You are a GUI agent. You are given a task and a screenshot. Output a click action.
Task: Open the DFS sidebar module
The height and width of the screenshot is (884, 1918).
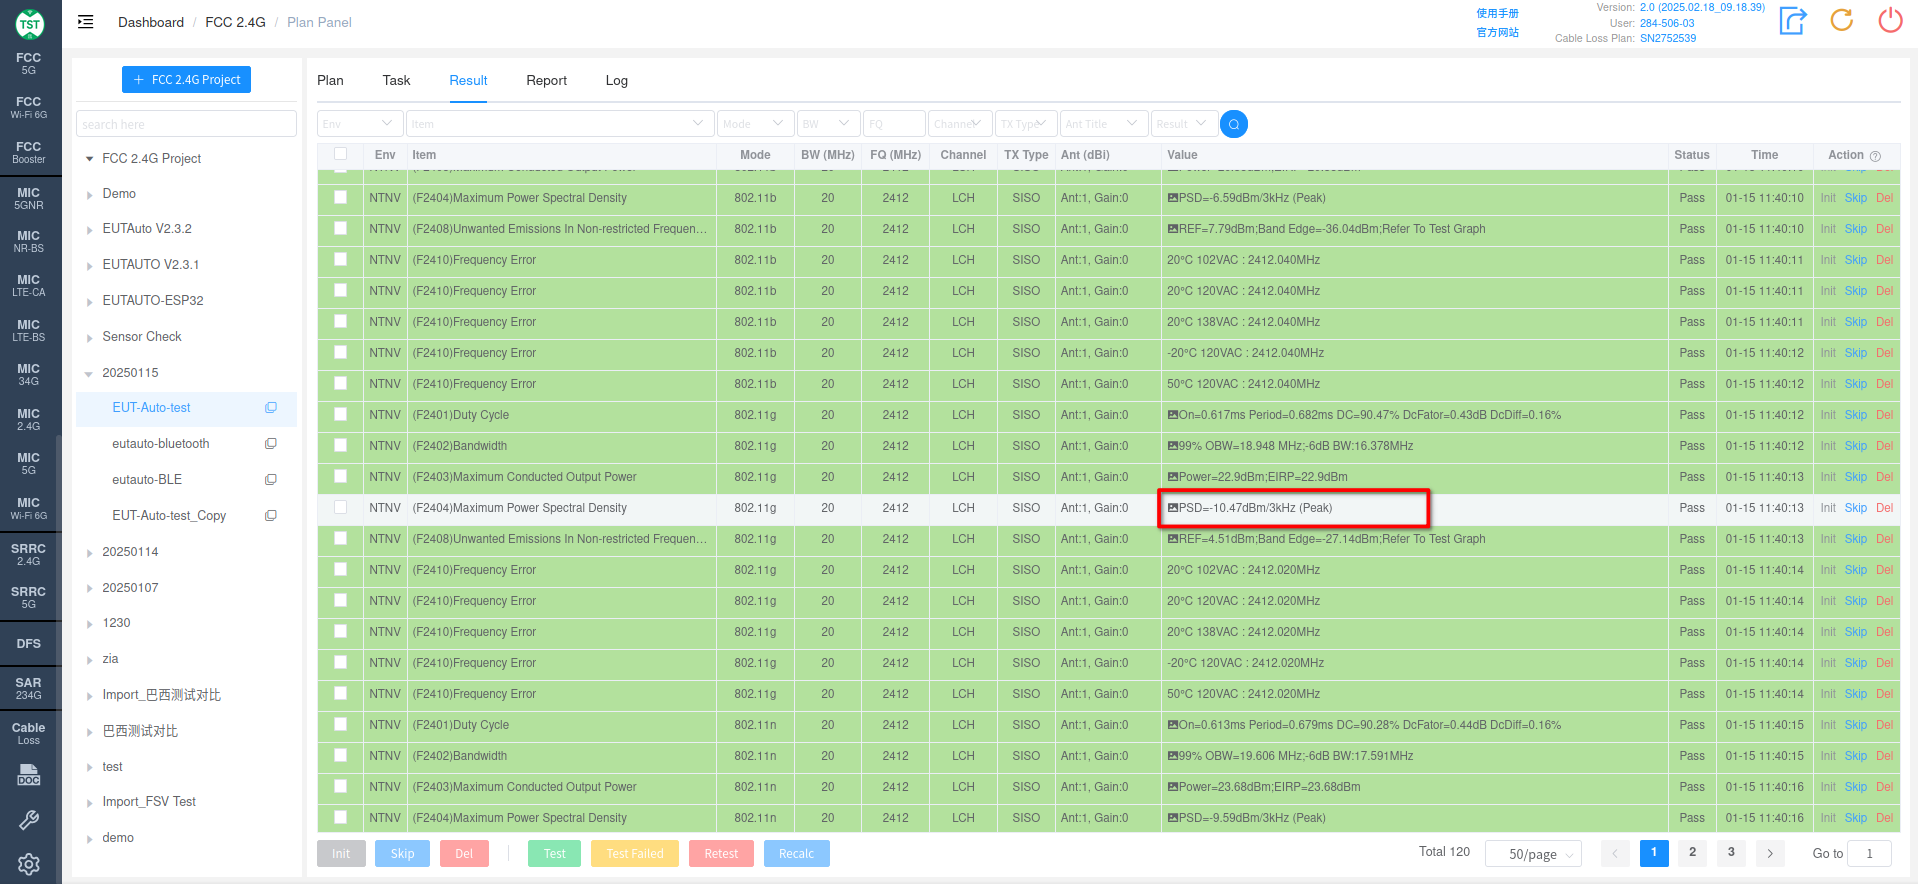click(x=28, y=643)
